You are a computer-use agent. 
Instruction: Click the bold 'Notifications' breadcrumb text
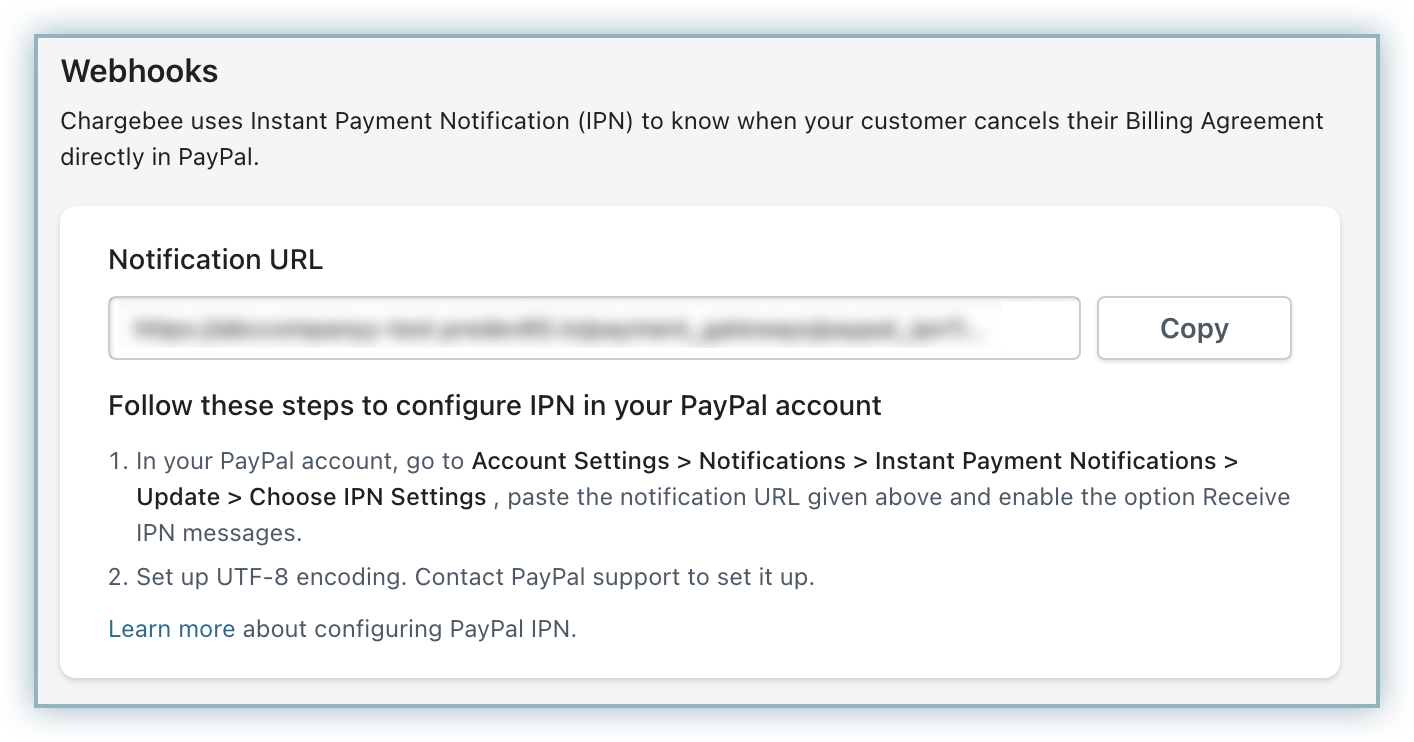(x=772, y=461)
